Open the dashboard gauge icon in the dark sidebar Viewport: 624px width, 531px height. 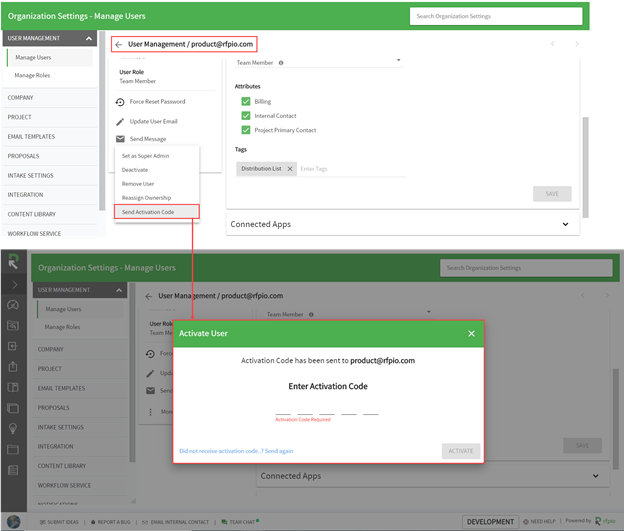click(13, 305)
